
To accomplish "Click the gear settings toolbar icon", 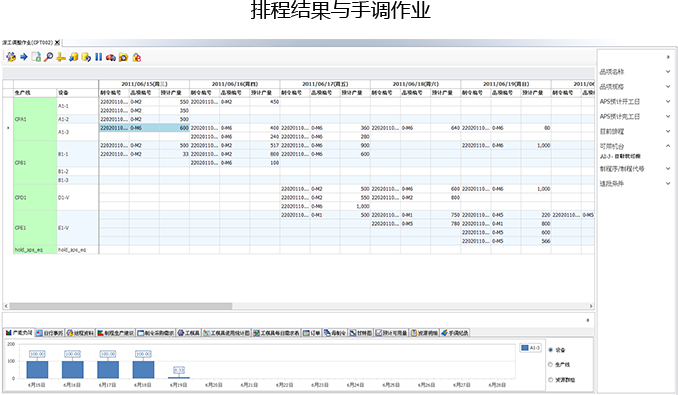I will coord(11,57).
